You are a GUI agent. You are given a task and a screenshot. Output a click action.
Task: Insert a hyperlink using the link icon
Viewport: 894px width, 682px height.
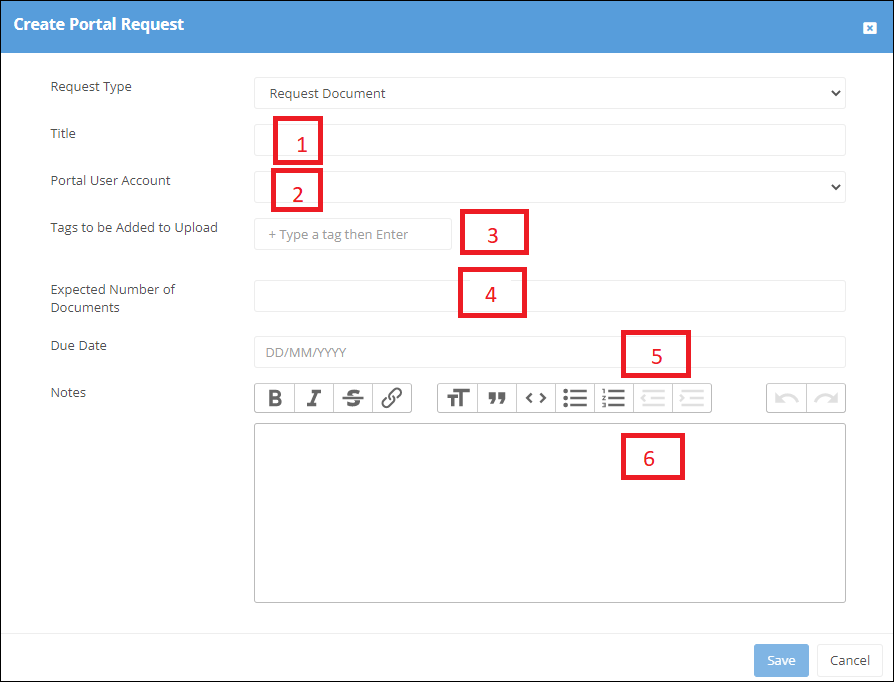pos(392,397)
